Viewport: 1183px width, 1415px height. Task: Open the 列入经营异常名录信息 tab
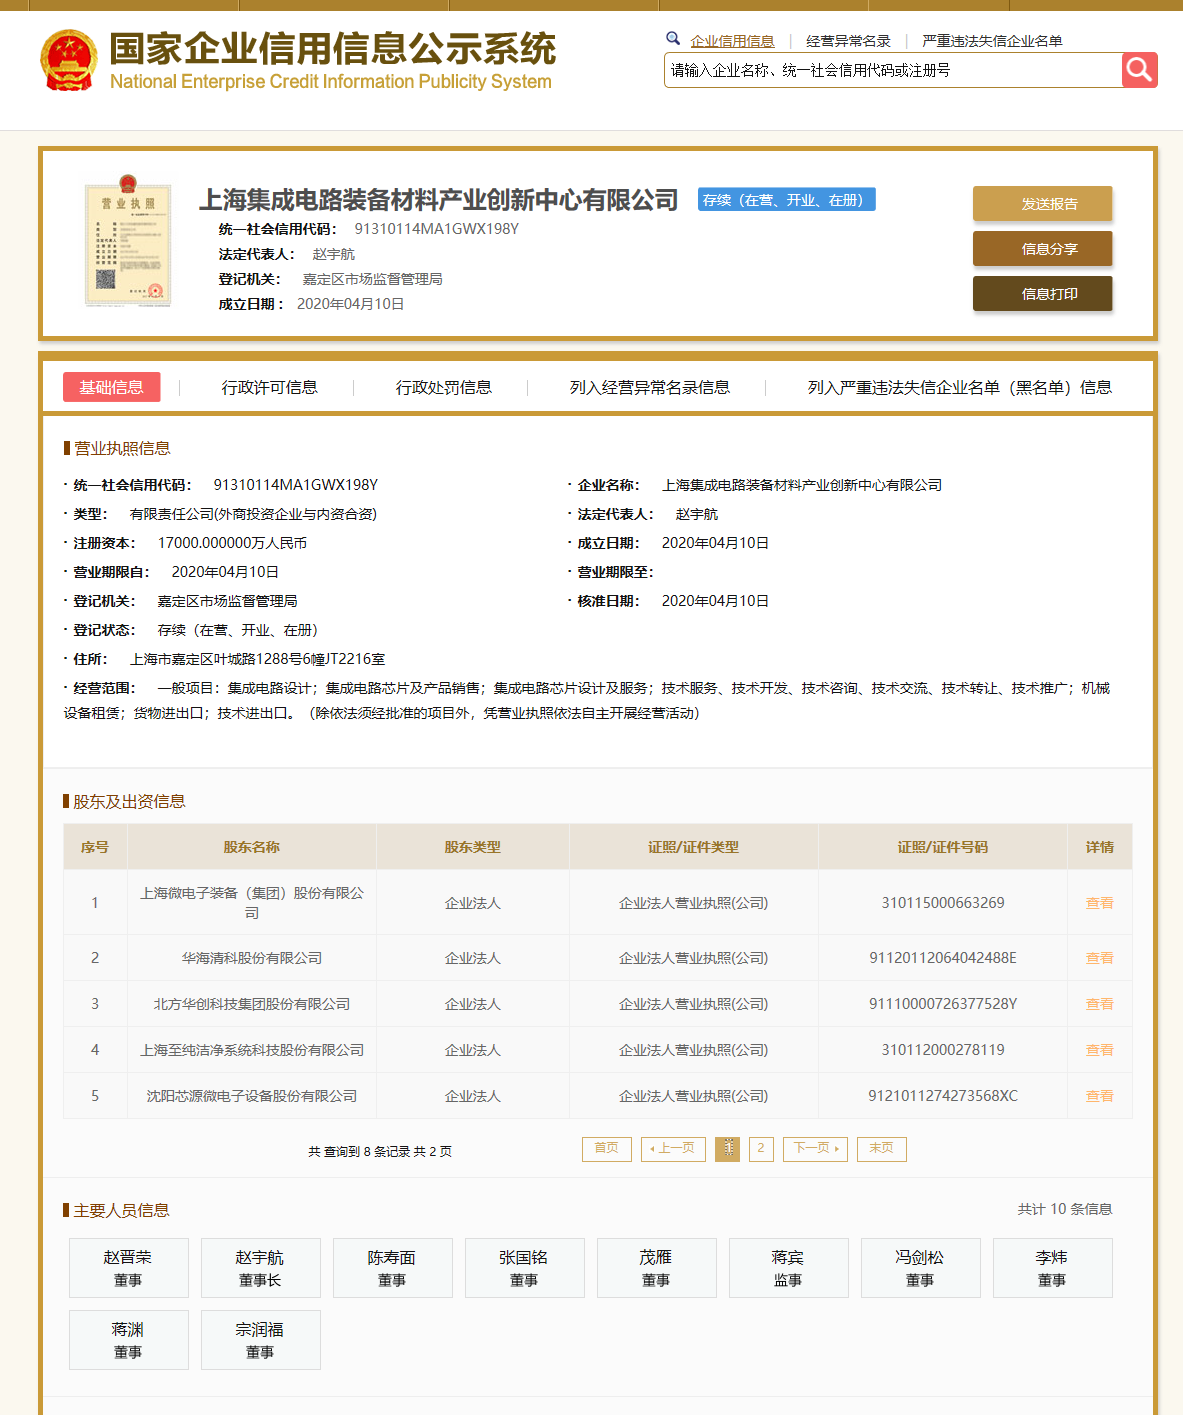[x=649, y=388]
